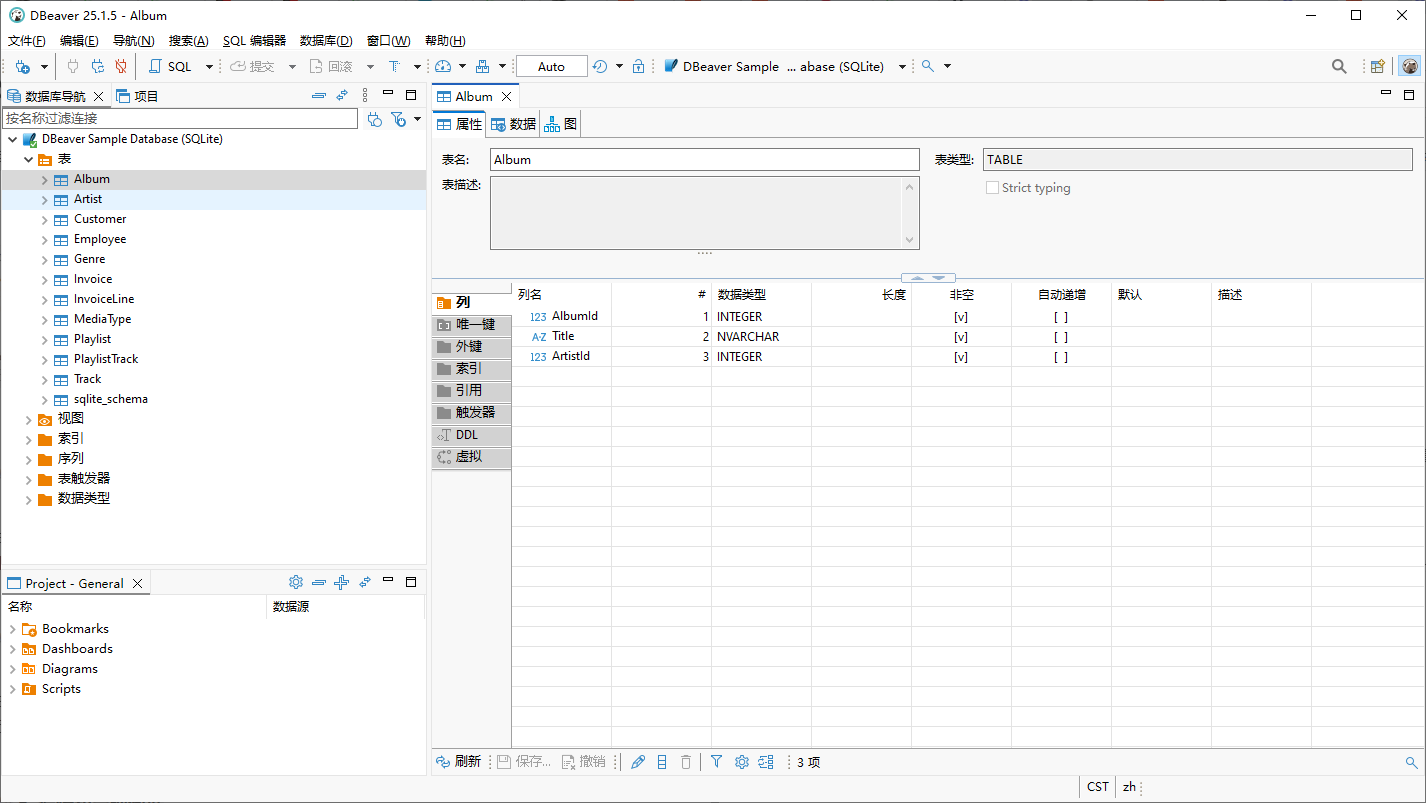Click the navigator view menu dots icon
1426x803 pixels.
click(365, 96)
